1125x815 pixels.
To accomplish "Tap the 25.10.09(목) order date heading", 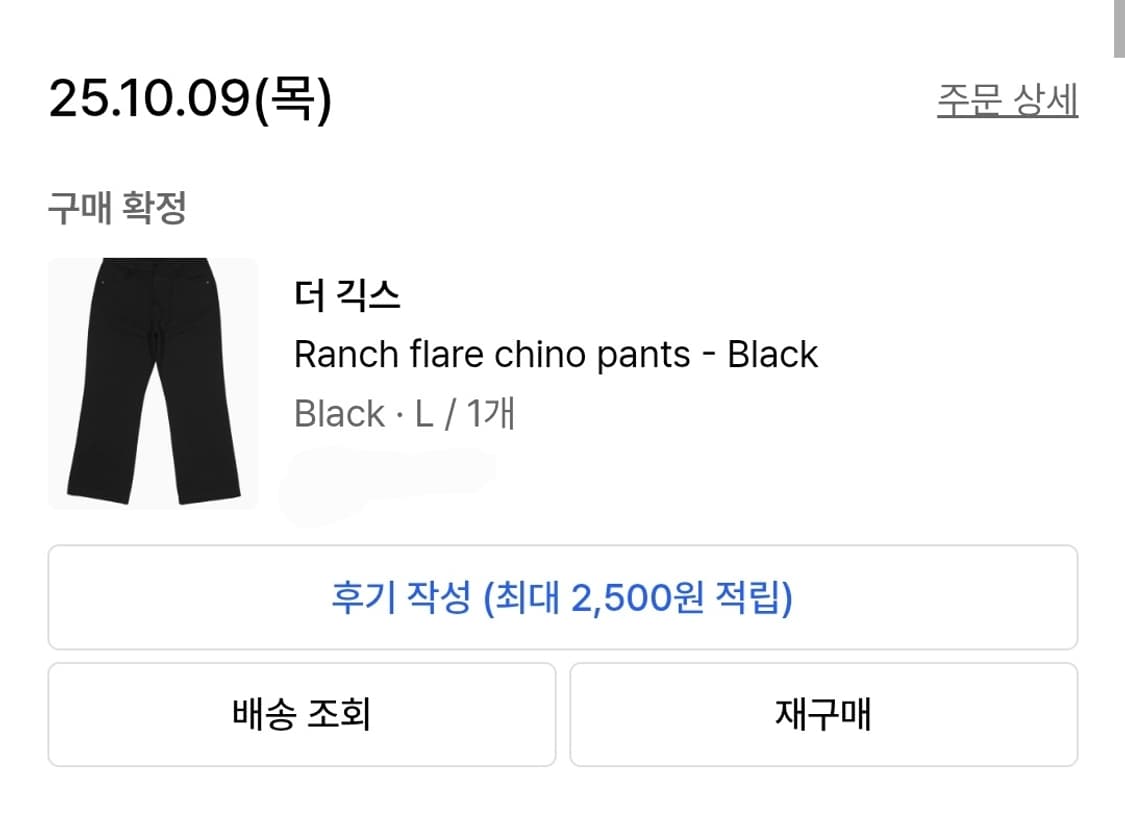I will point(187,100).
